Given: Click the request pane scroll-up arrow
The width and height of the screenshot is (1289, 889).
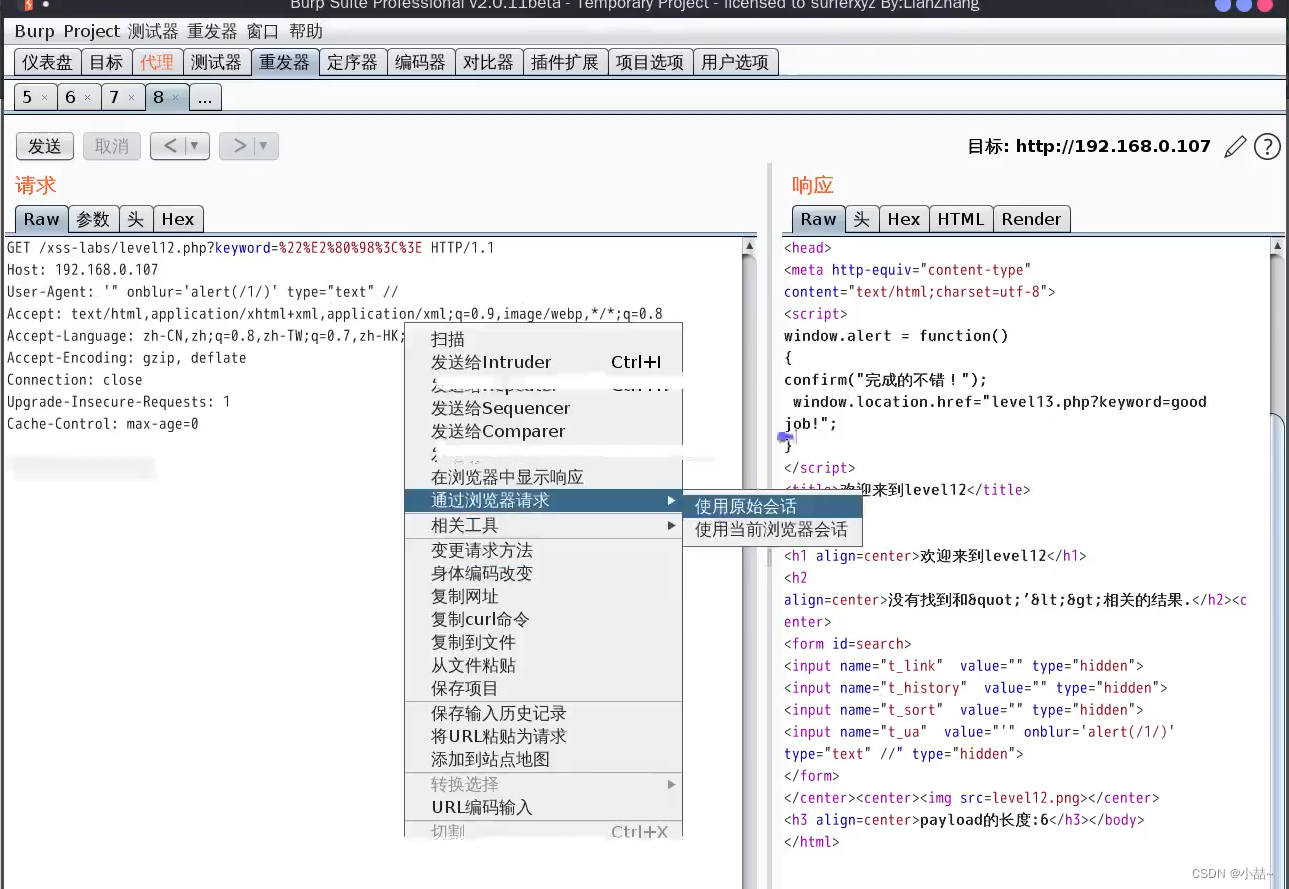Looking at the screenshot, I should point(749,246).
